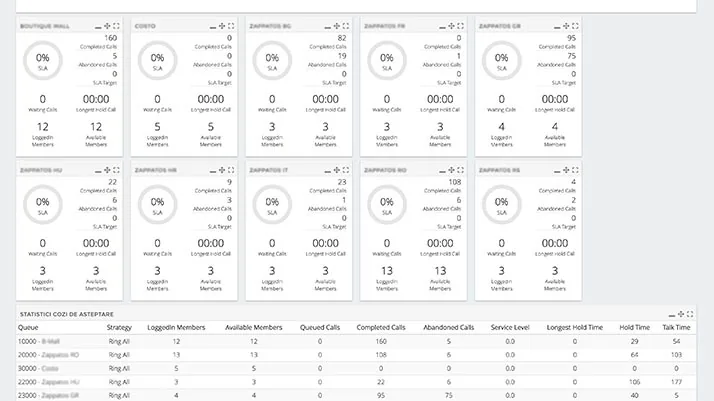
Task: Click the Costo widget move icon
Action: (x=222, y=26)
